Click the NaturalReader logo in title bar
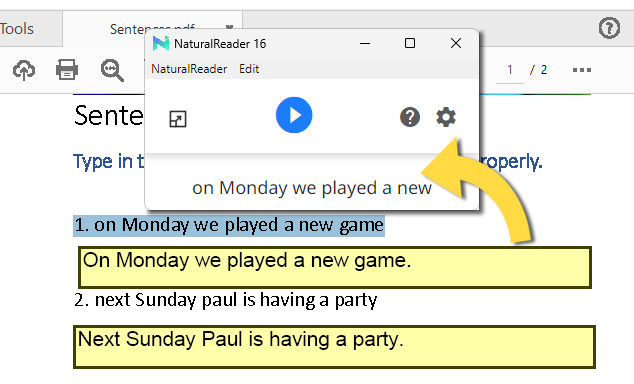Screen dimensions: 634x384 [x=161, y=43]
